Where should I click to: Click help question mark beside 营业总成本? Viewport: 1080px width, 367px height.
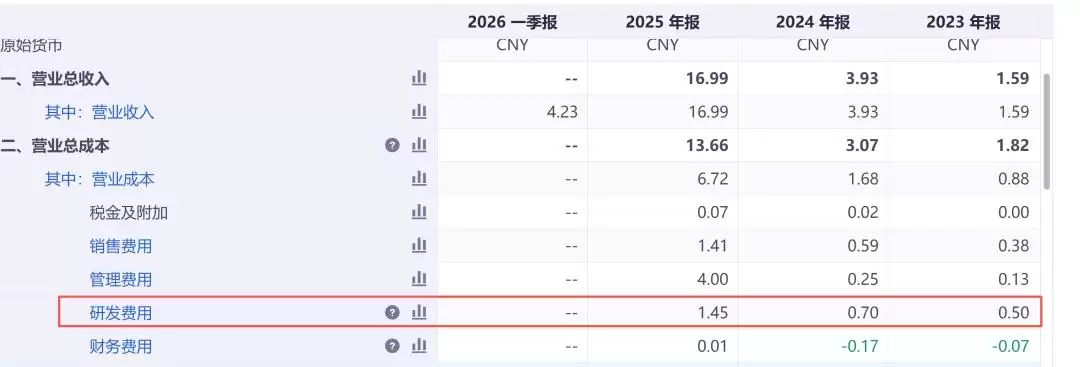coord(392,145)
